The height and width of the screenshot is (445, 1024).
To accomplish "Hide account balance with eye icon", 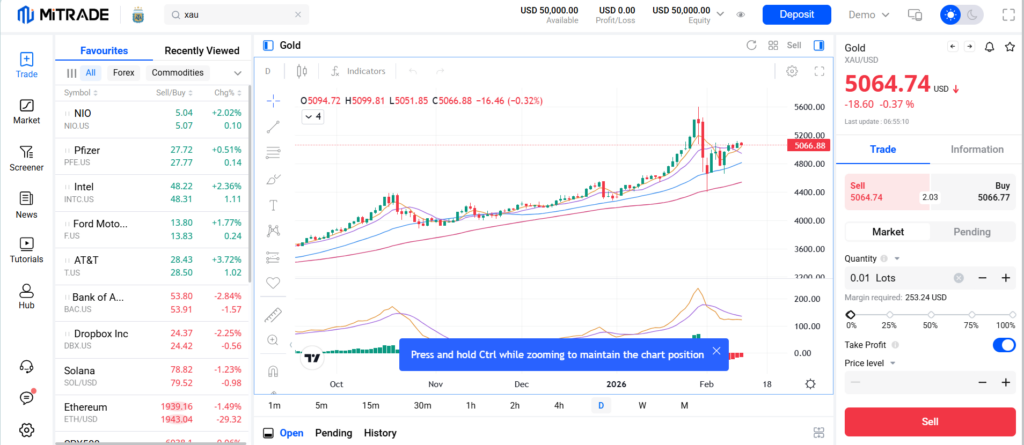I will point(741,15).
